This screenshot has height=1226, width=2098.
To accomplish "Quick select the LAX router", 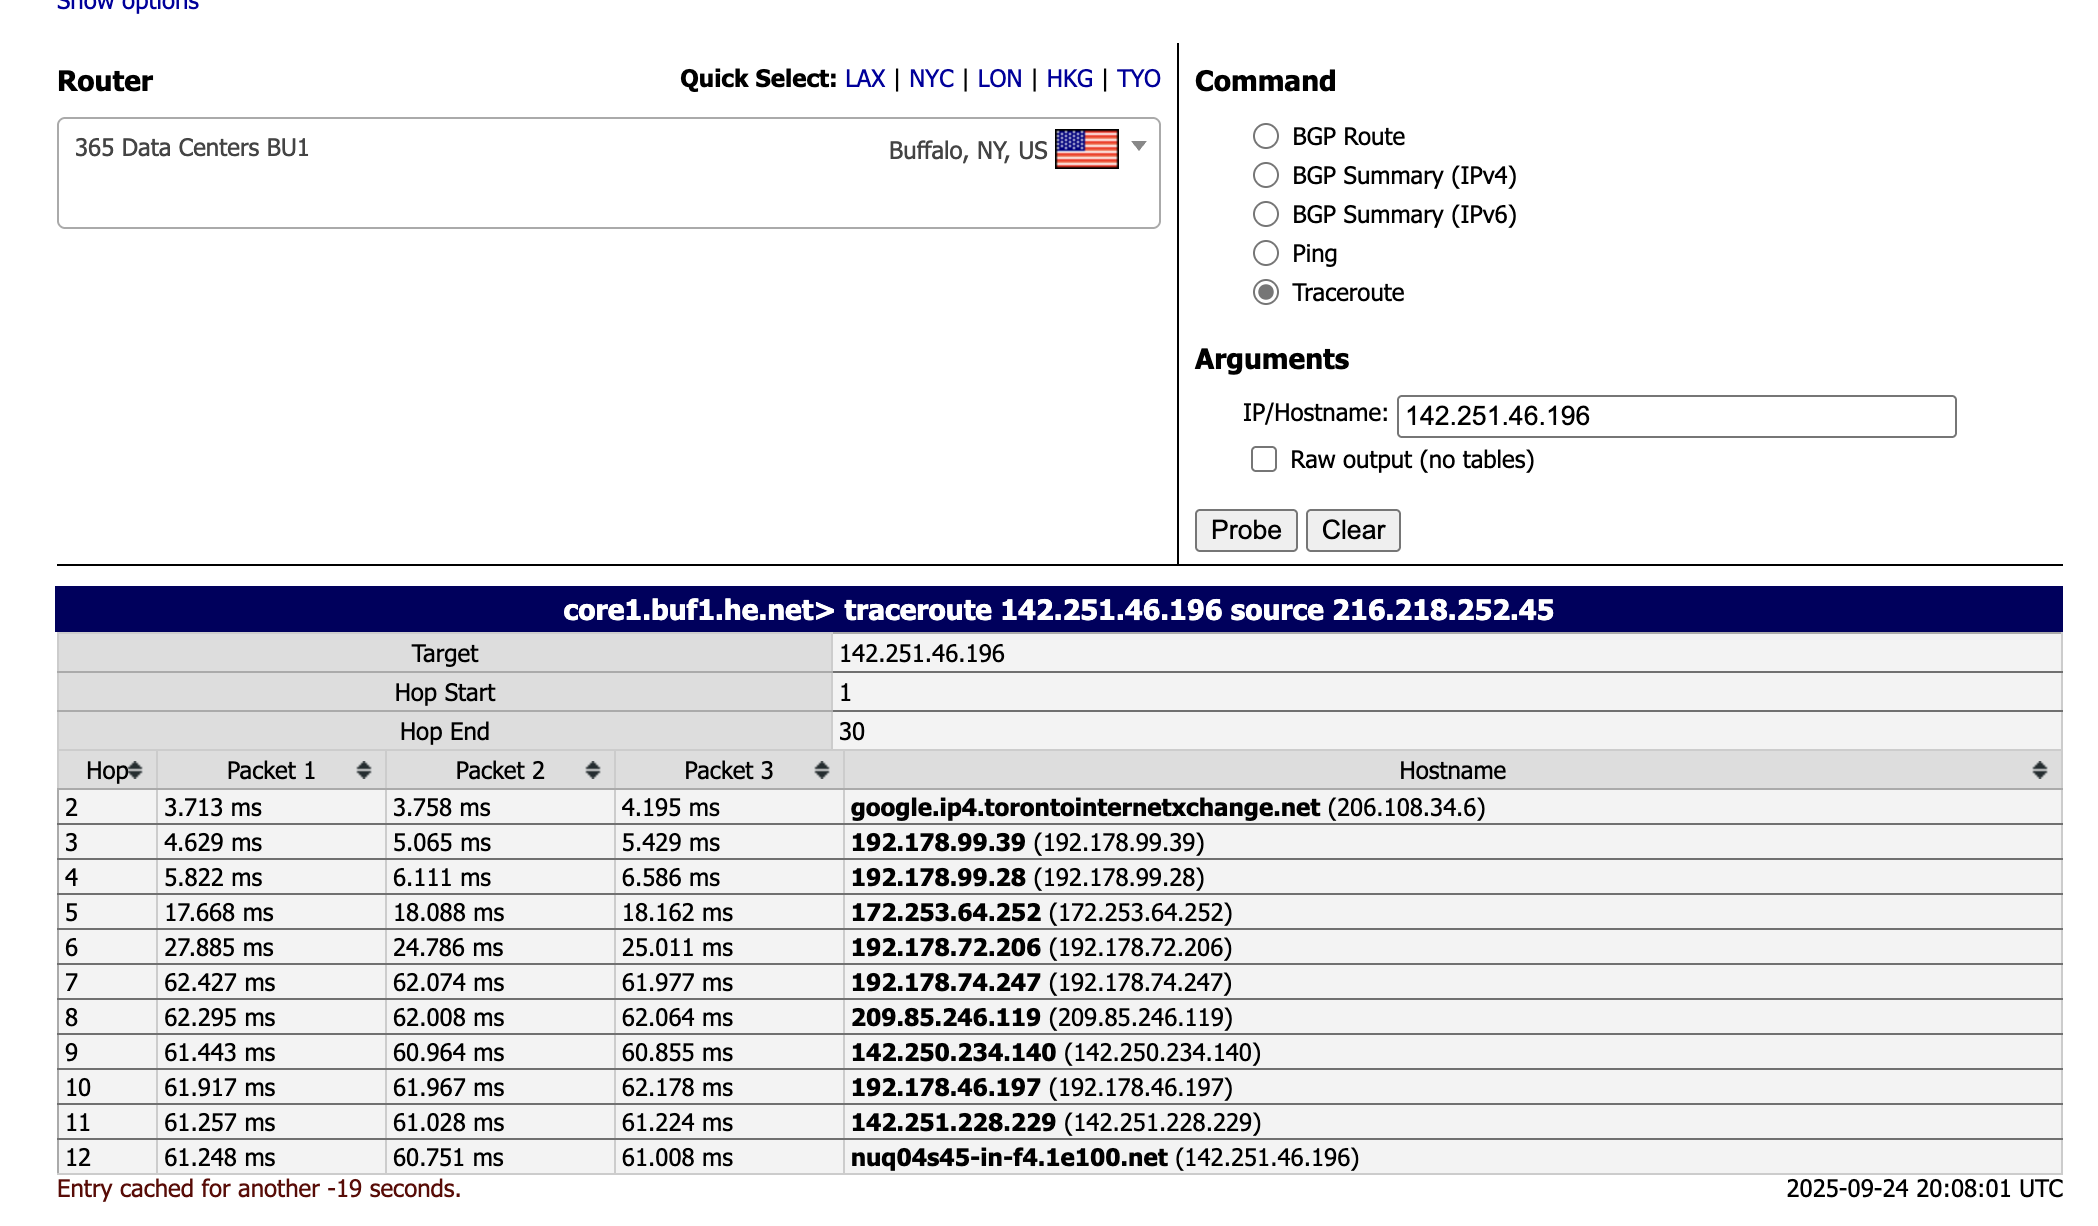I will click(865, 79).
